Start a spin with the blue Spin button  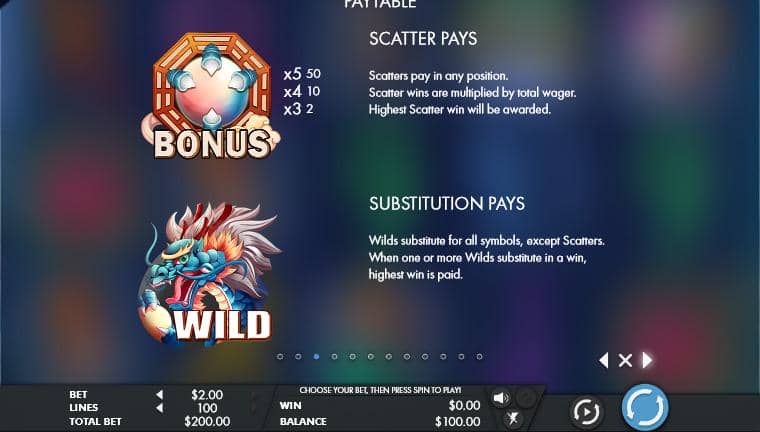pyautogui.click(x=645, y=408)
